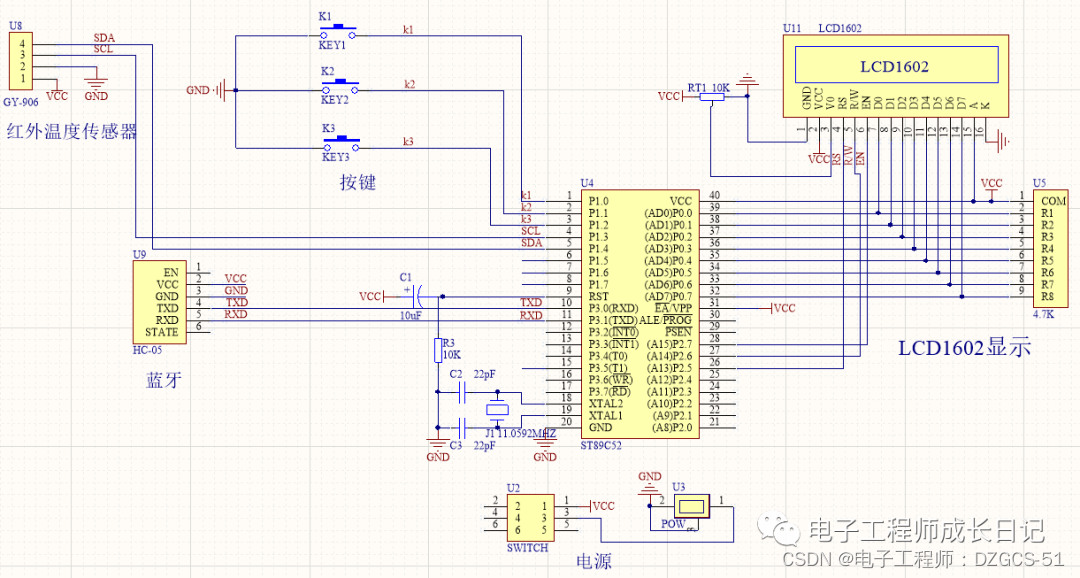Select the K2 push button symbol
This screenshot has width=1080, height=578.
pos(340,87)
